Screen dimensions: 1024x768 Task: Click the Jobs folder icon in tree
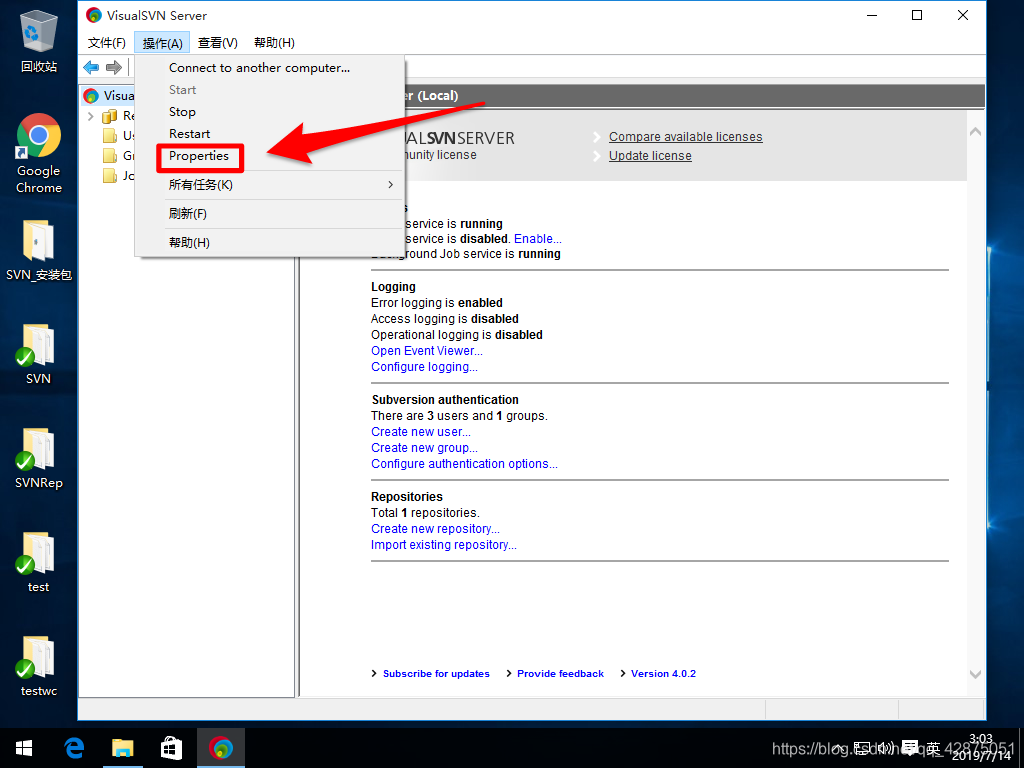110,176
